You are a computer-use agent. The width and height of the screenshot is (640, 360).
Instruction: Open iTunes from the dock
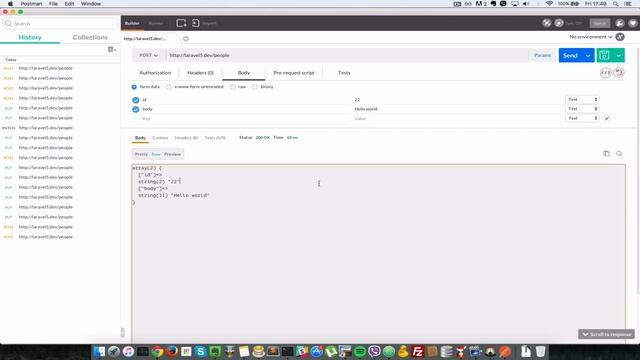128,351
